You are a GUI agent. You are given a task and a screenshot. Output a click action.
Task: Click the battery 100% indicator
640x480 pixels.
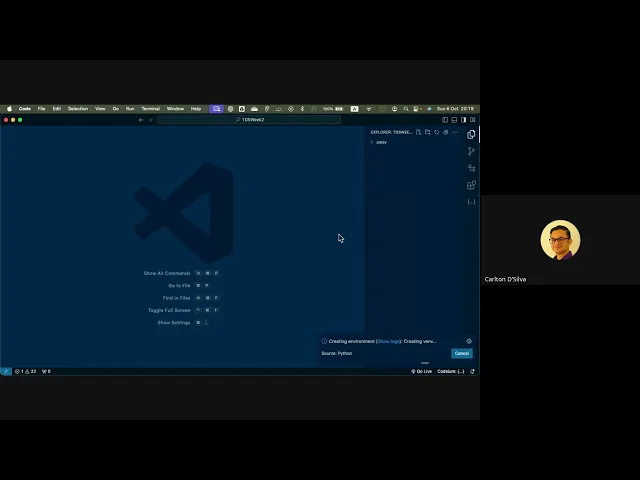click(x=333, y=109)
